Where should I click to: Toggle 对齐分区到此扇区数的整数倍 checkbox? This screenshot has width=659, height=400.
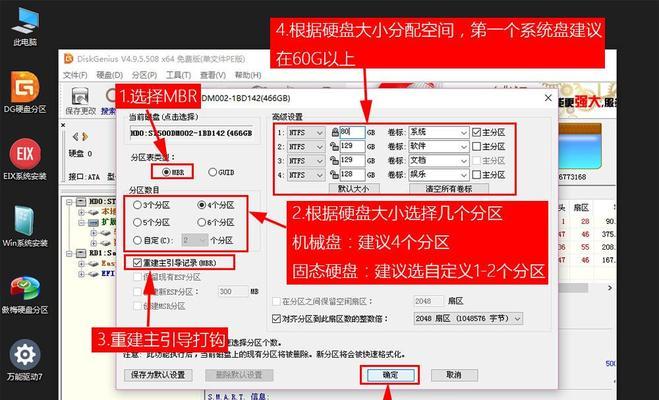point(276,318)
